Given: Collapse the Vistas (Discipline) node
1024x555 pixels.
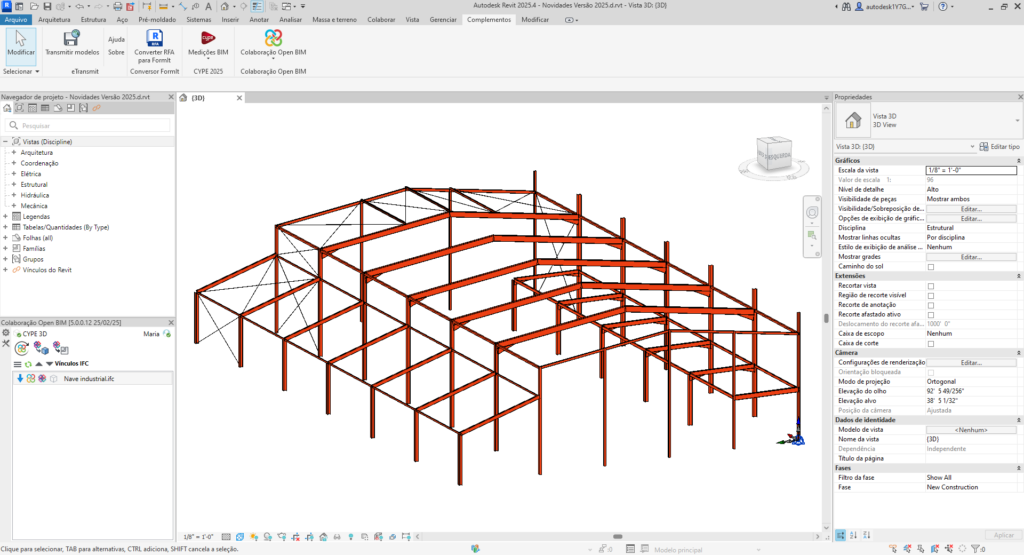Looking at the screenshot, I should coord(5,141).
